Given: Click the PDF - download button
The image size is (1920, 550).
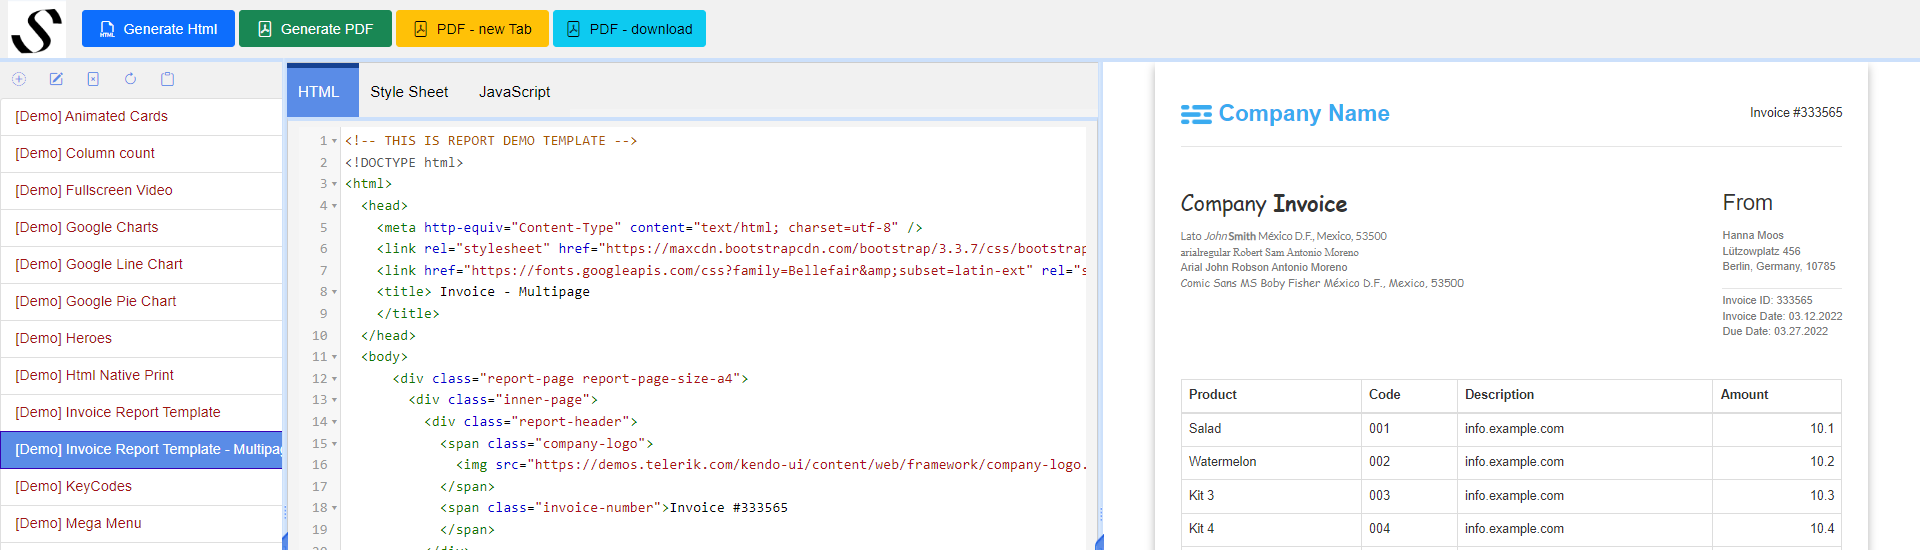Looking at the screenshot, I should click(x=629, y=29).
